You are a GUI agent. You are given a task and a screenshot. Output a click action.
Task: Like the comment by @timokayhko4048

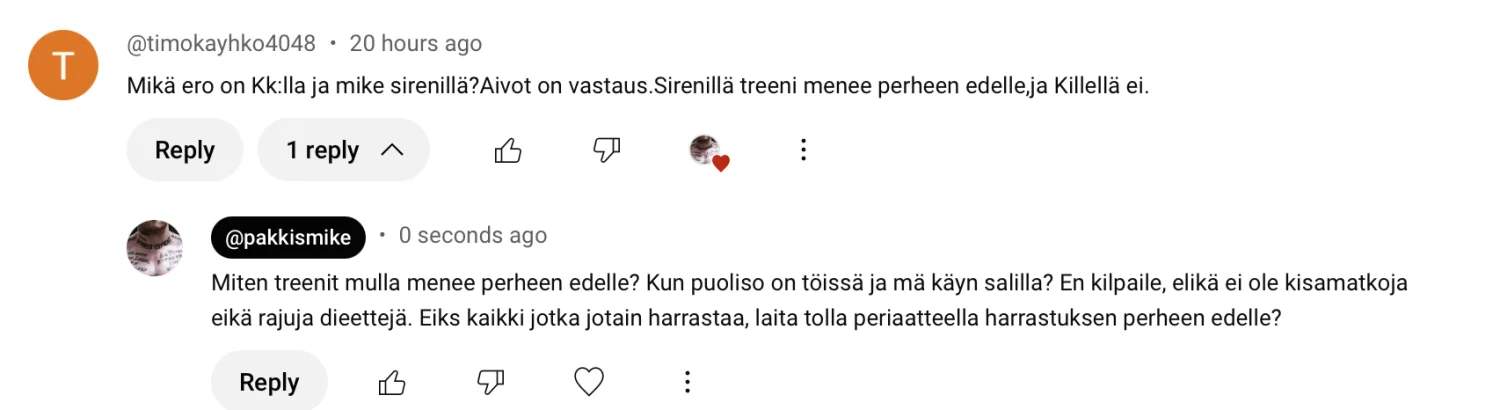(508, 151)
